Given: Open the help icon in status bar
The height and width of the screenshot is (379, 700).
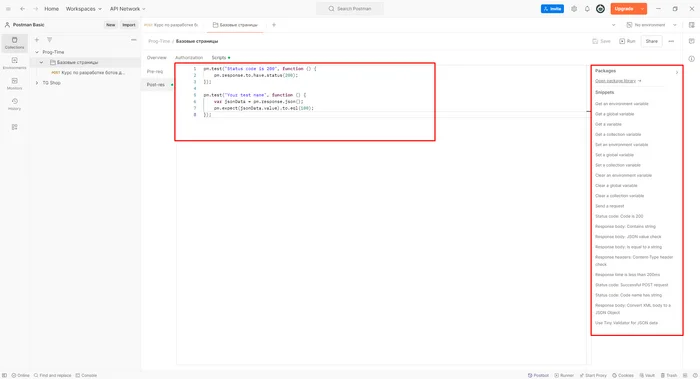Looking at the screenshot, I should [695, 375].
